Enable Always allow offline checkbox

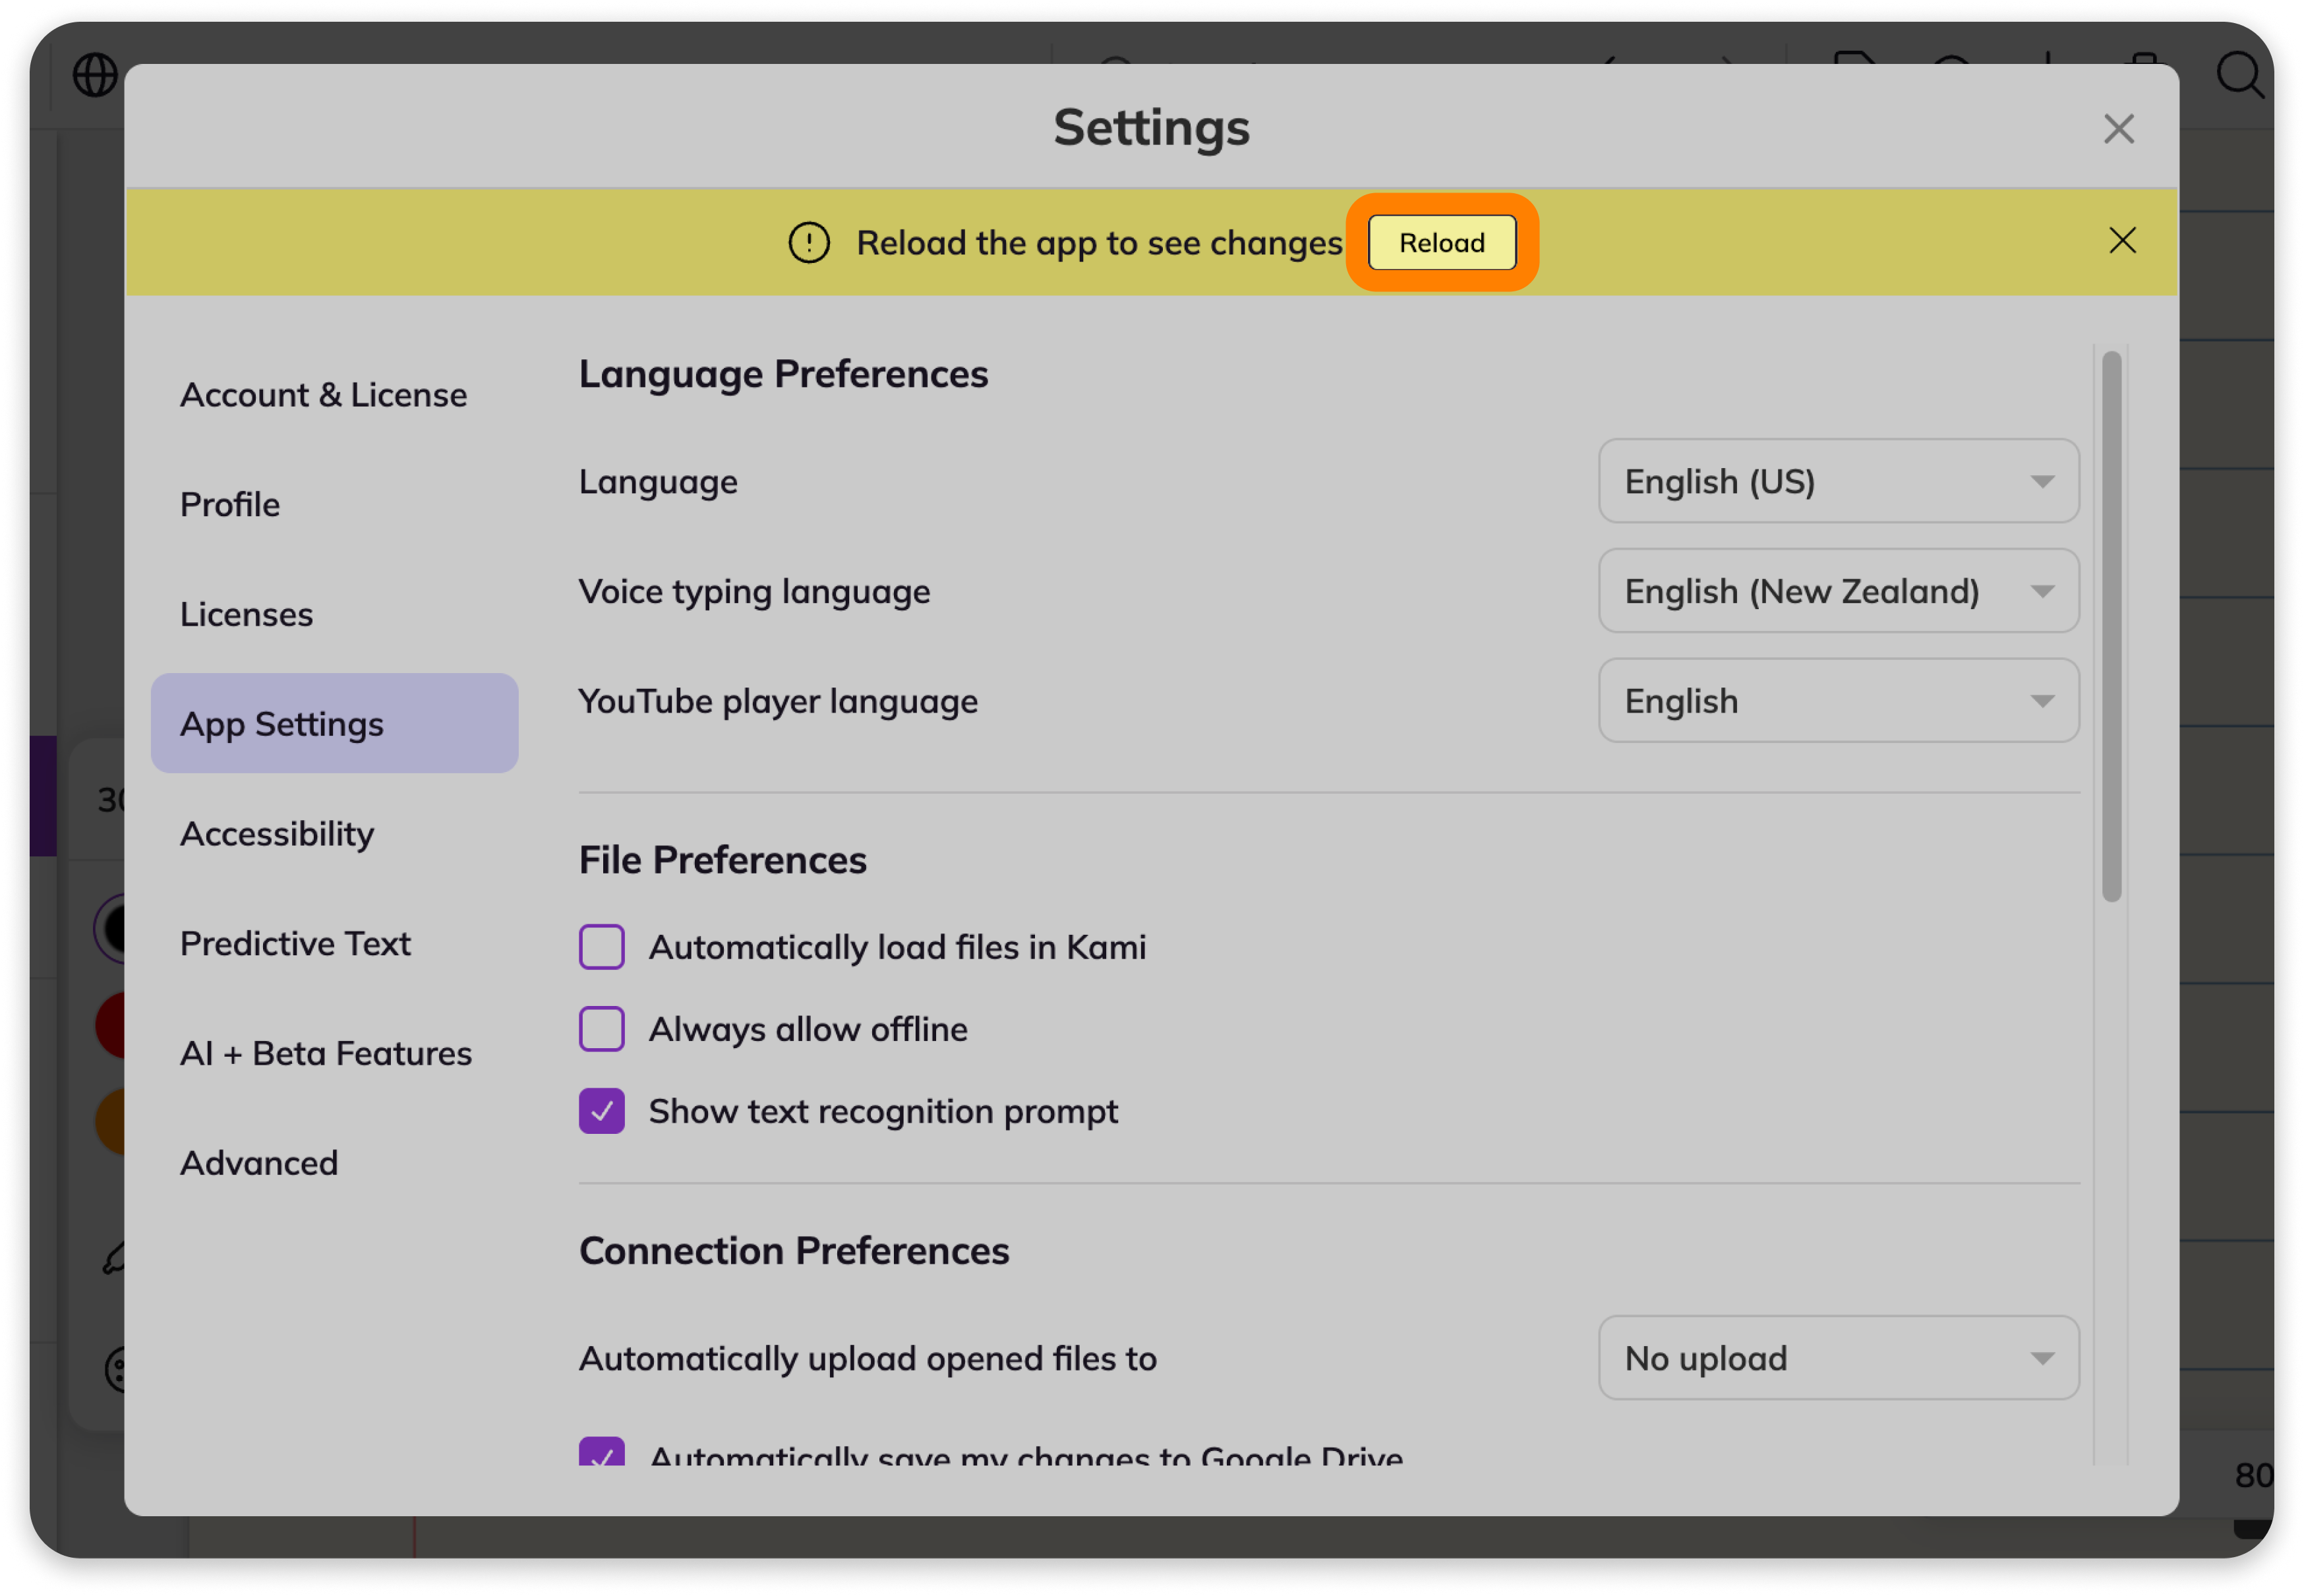602,1029
